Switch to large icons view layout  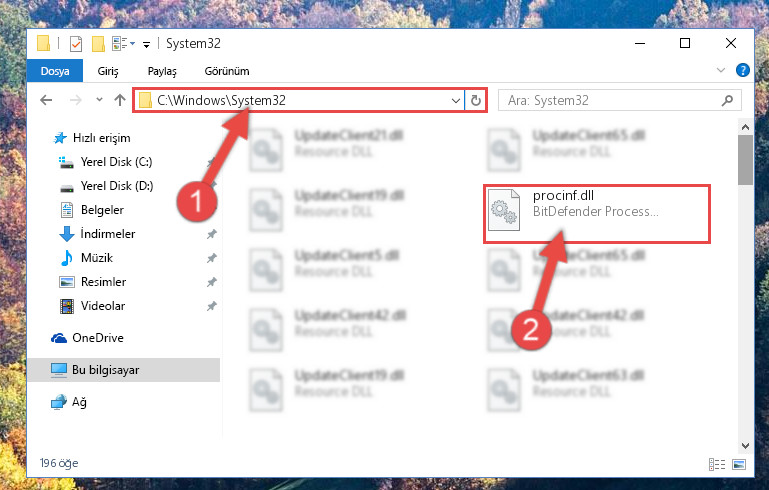point(739,464)
